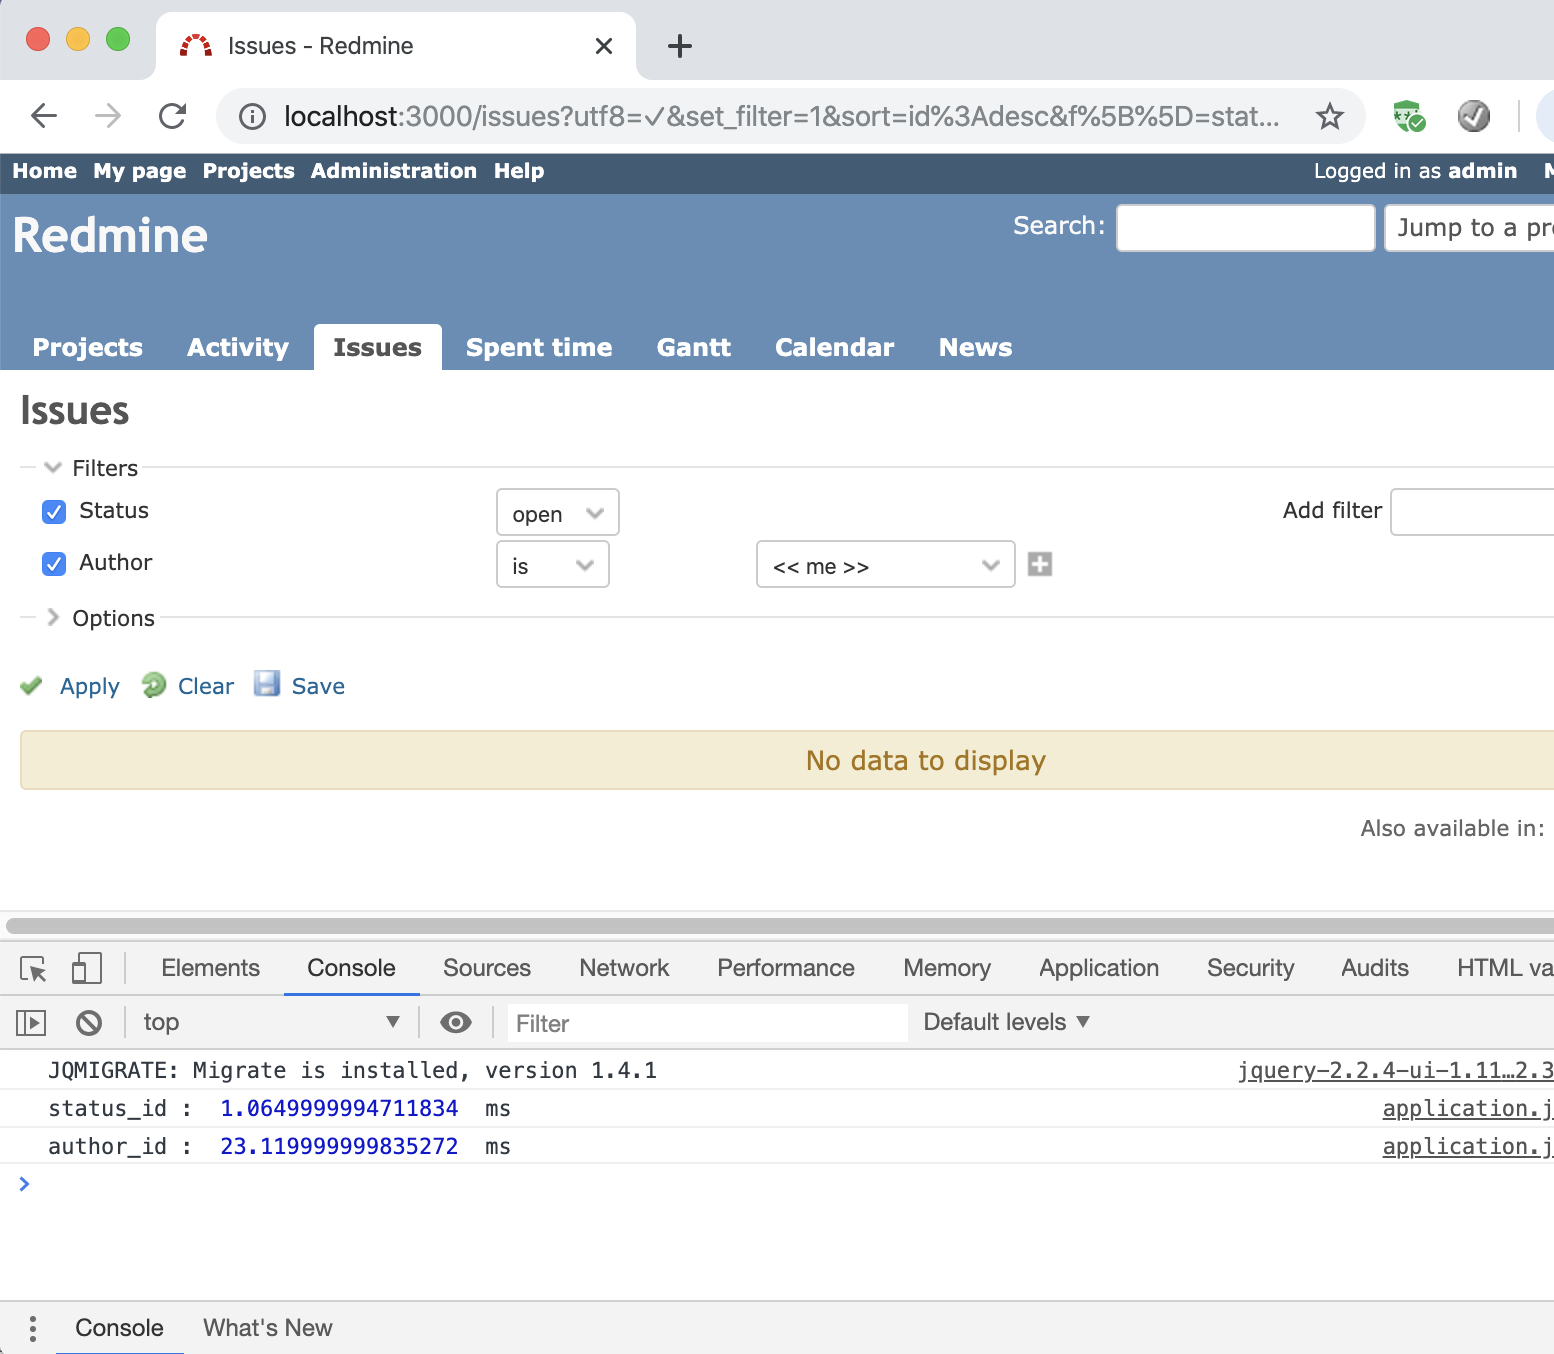Open the Add filter dropdown
This screenshot has height=1354, width=1554.
coord(1472,512)
